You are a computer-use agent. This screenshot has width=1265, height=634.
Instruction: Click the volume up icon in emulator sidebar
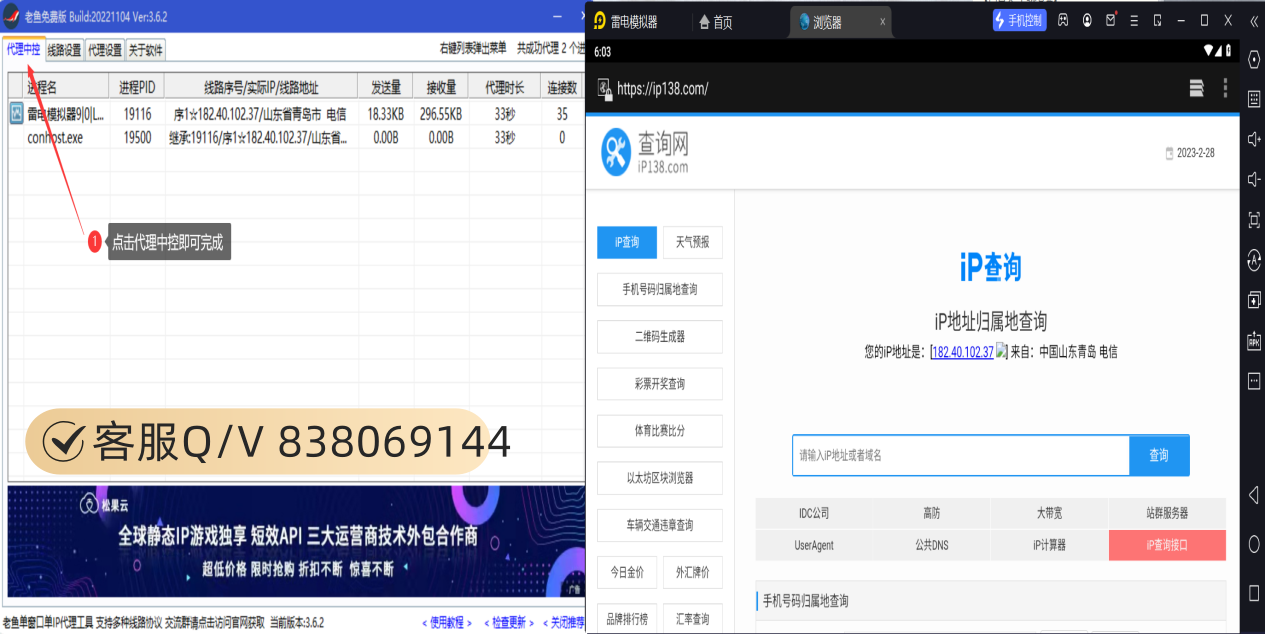pyautogui.click(x=1254, y=139)
